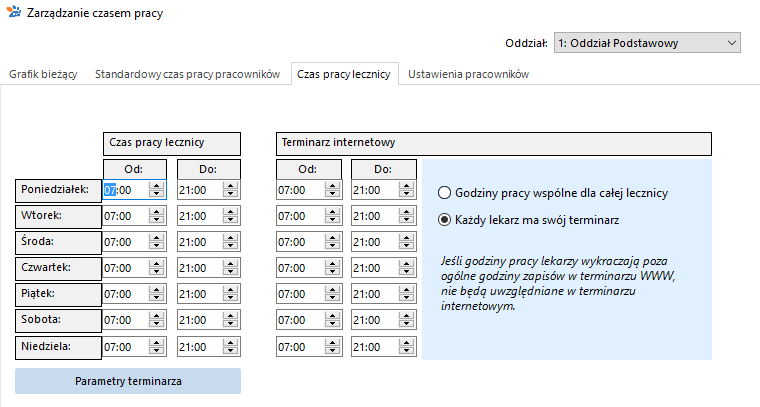Viewport: 760px width, 407px height.
Task: Open Standardowy czas pracy pracowników tab
Action: point(188,74)
